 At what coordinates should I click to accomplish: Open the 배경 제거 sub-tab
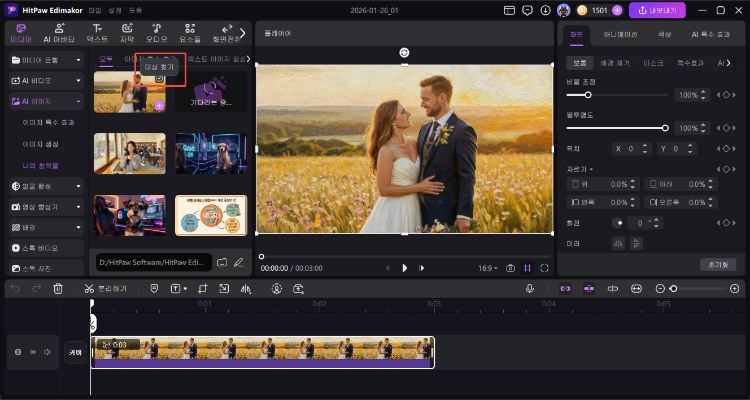617,62
